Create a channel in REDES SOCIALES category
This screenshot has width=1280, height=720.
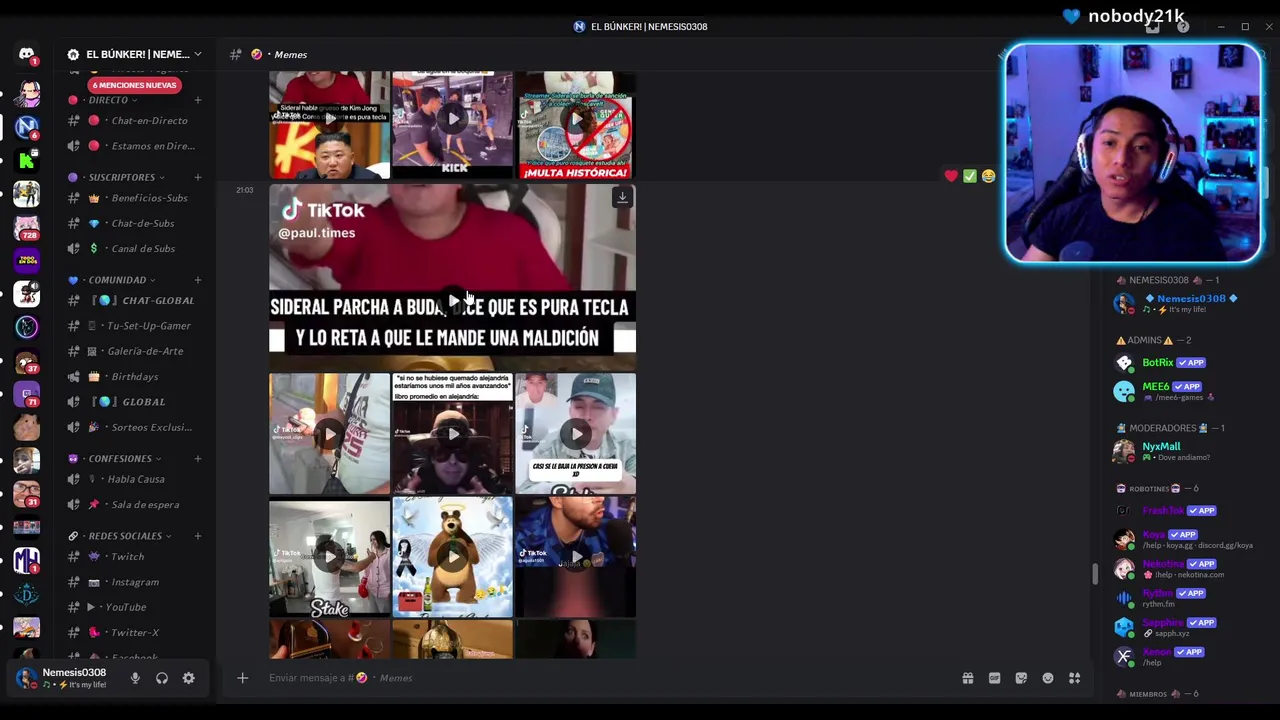(198, 536)
